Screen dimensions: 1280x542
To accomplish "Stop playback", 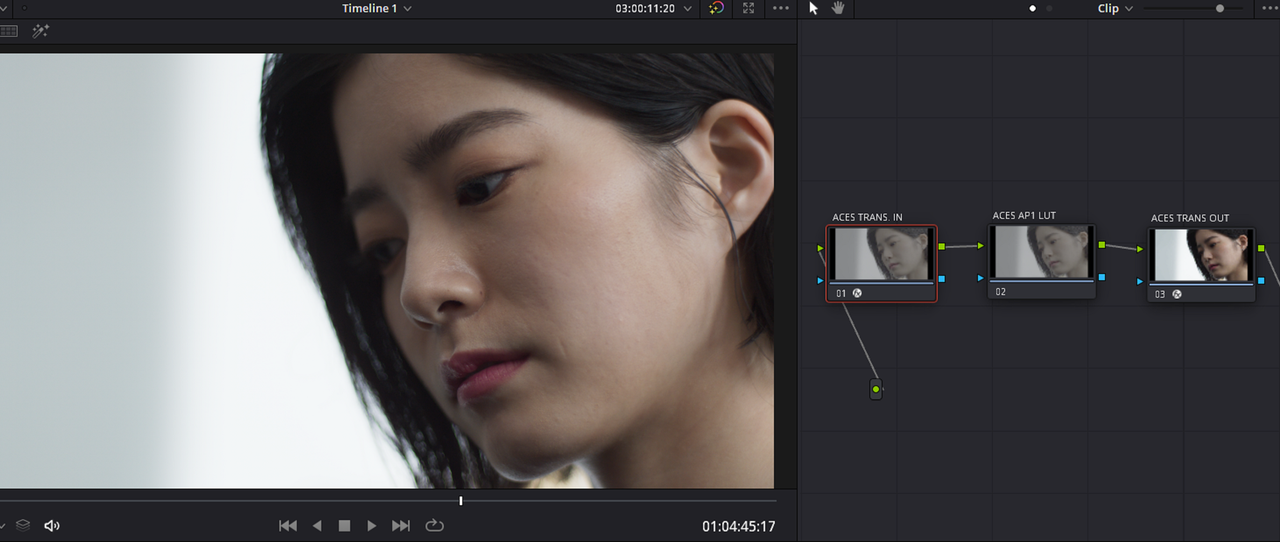I will point(344,525).
